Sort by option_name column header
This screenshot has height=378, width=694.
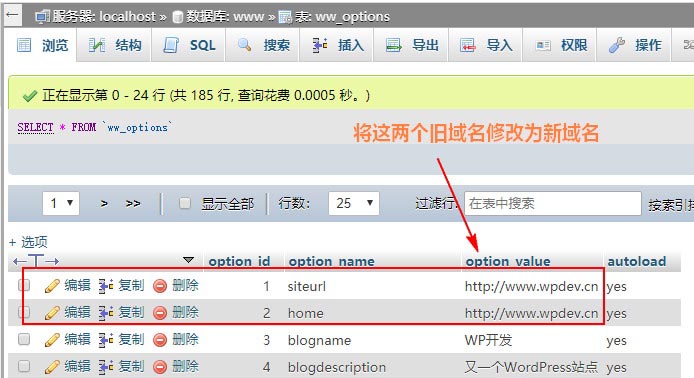point(332,261)
